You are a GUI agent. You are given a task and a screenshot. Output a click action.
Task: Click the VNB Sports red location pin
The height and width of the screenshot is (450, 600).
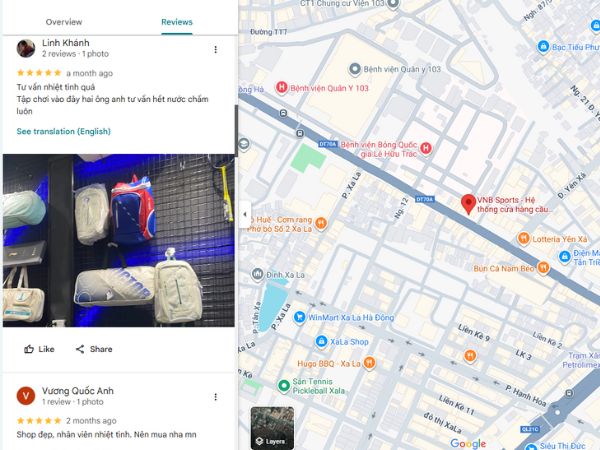point(468,204)
